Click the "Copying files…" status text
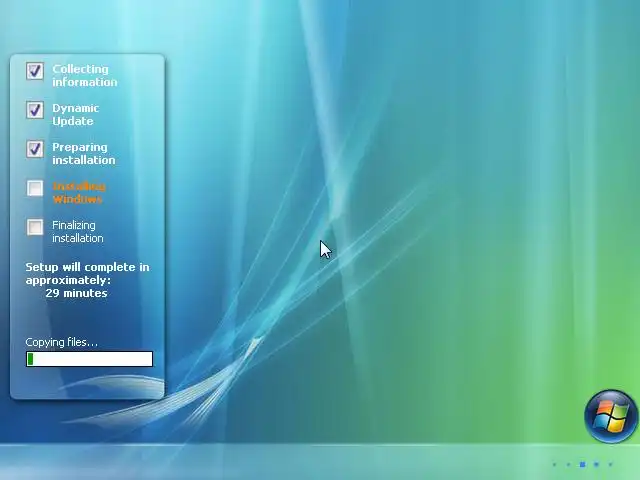 tap(62, 342)
